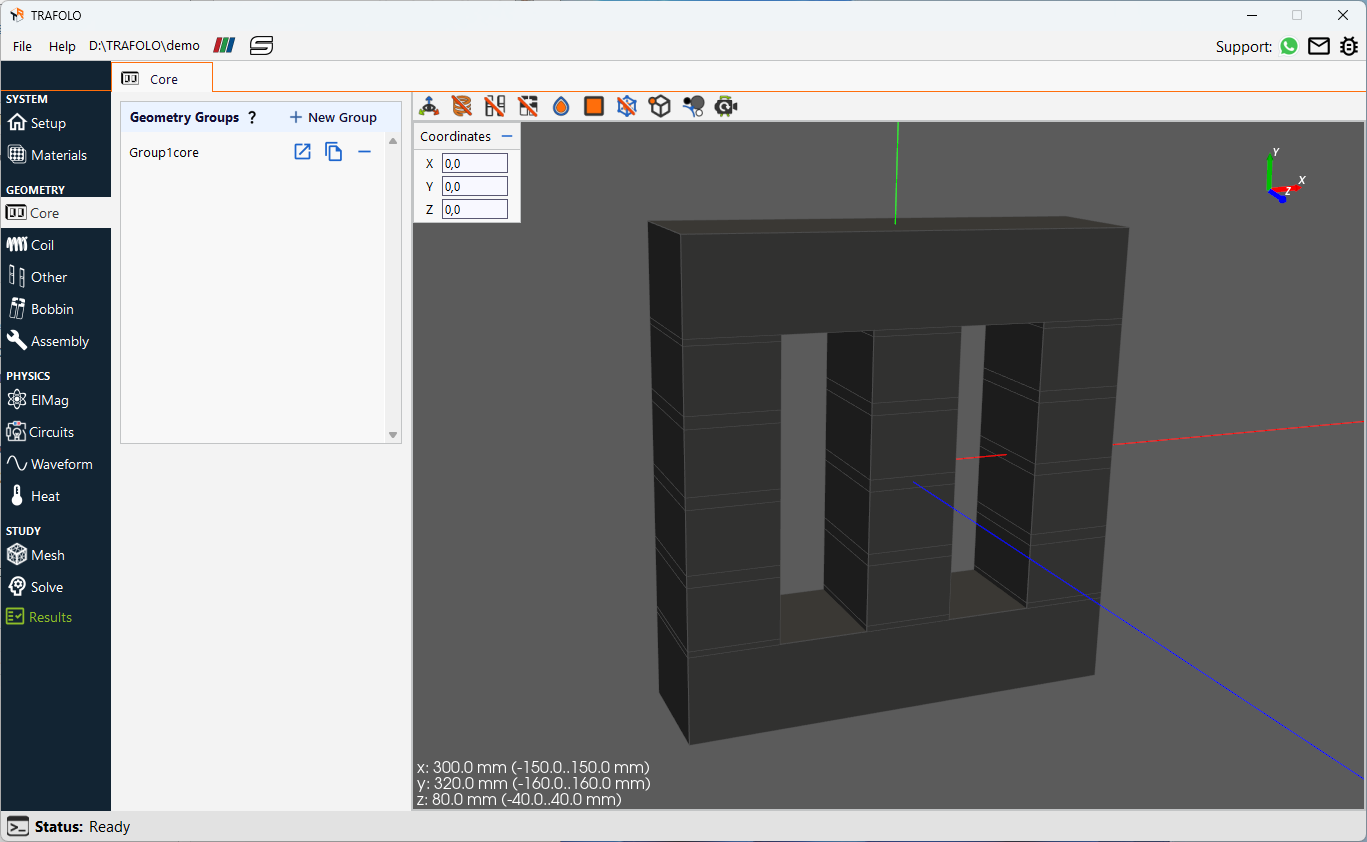
Task: Click the measurement probe icon on the toolbar
Action: 692,105
